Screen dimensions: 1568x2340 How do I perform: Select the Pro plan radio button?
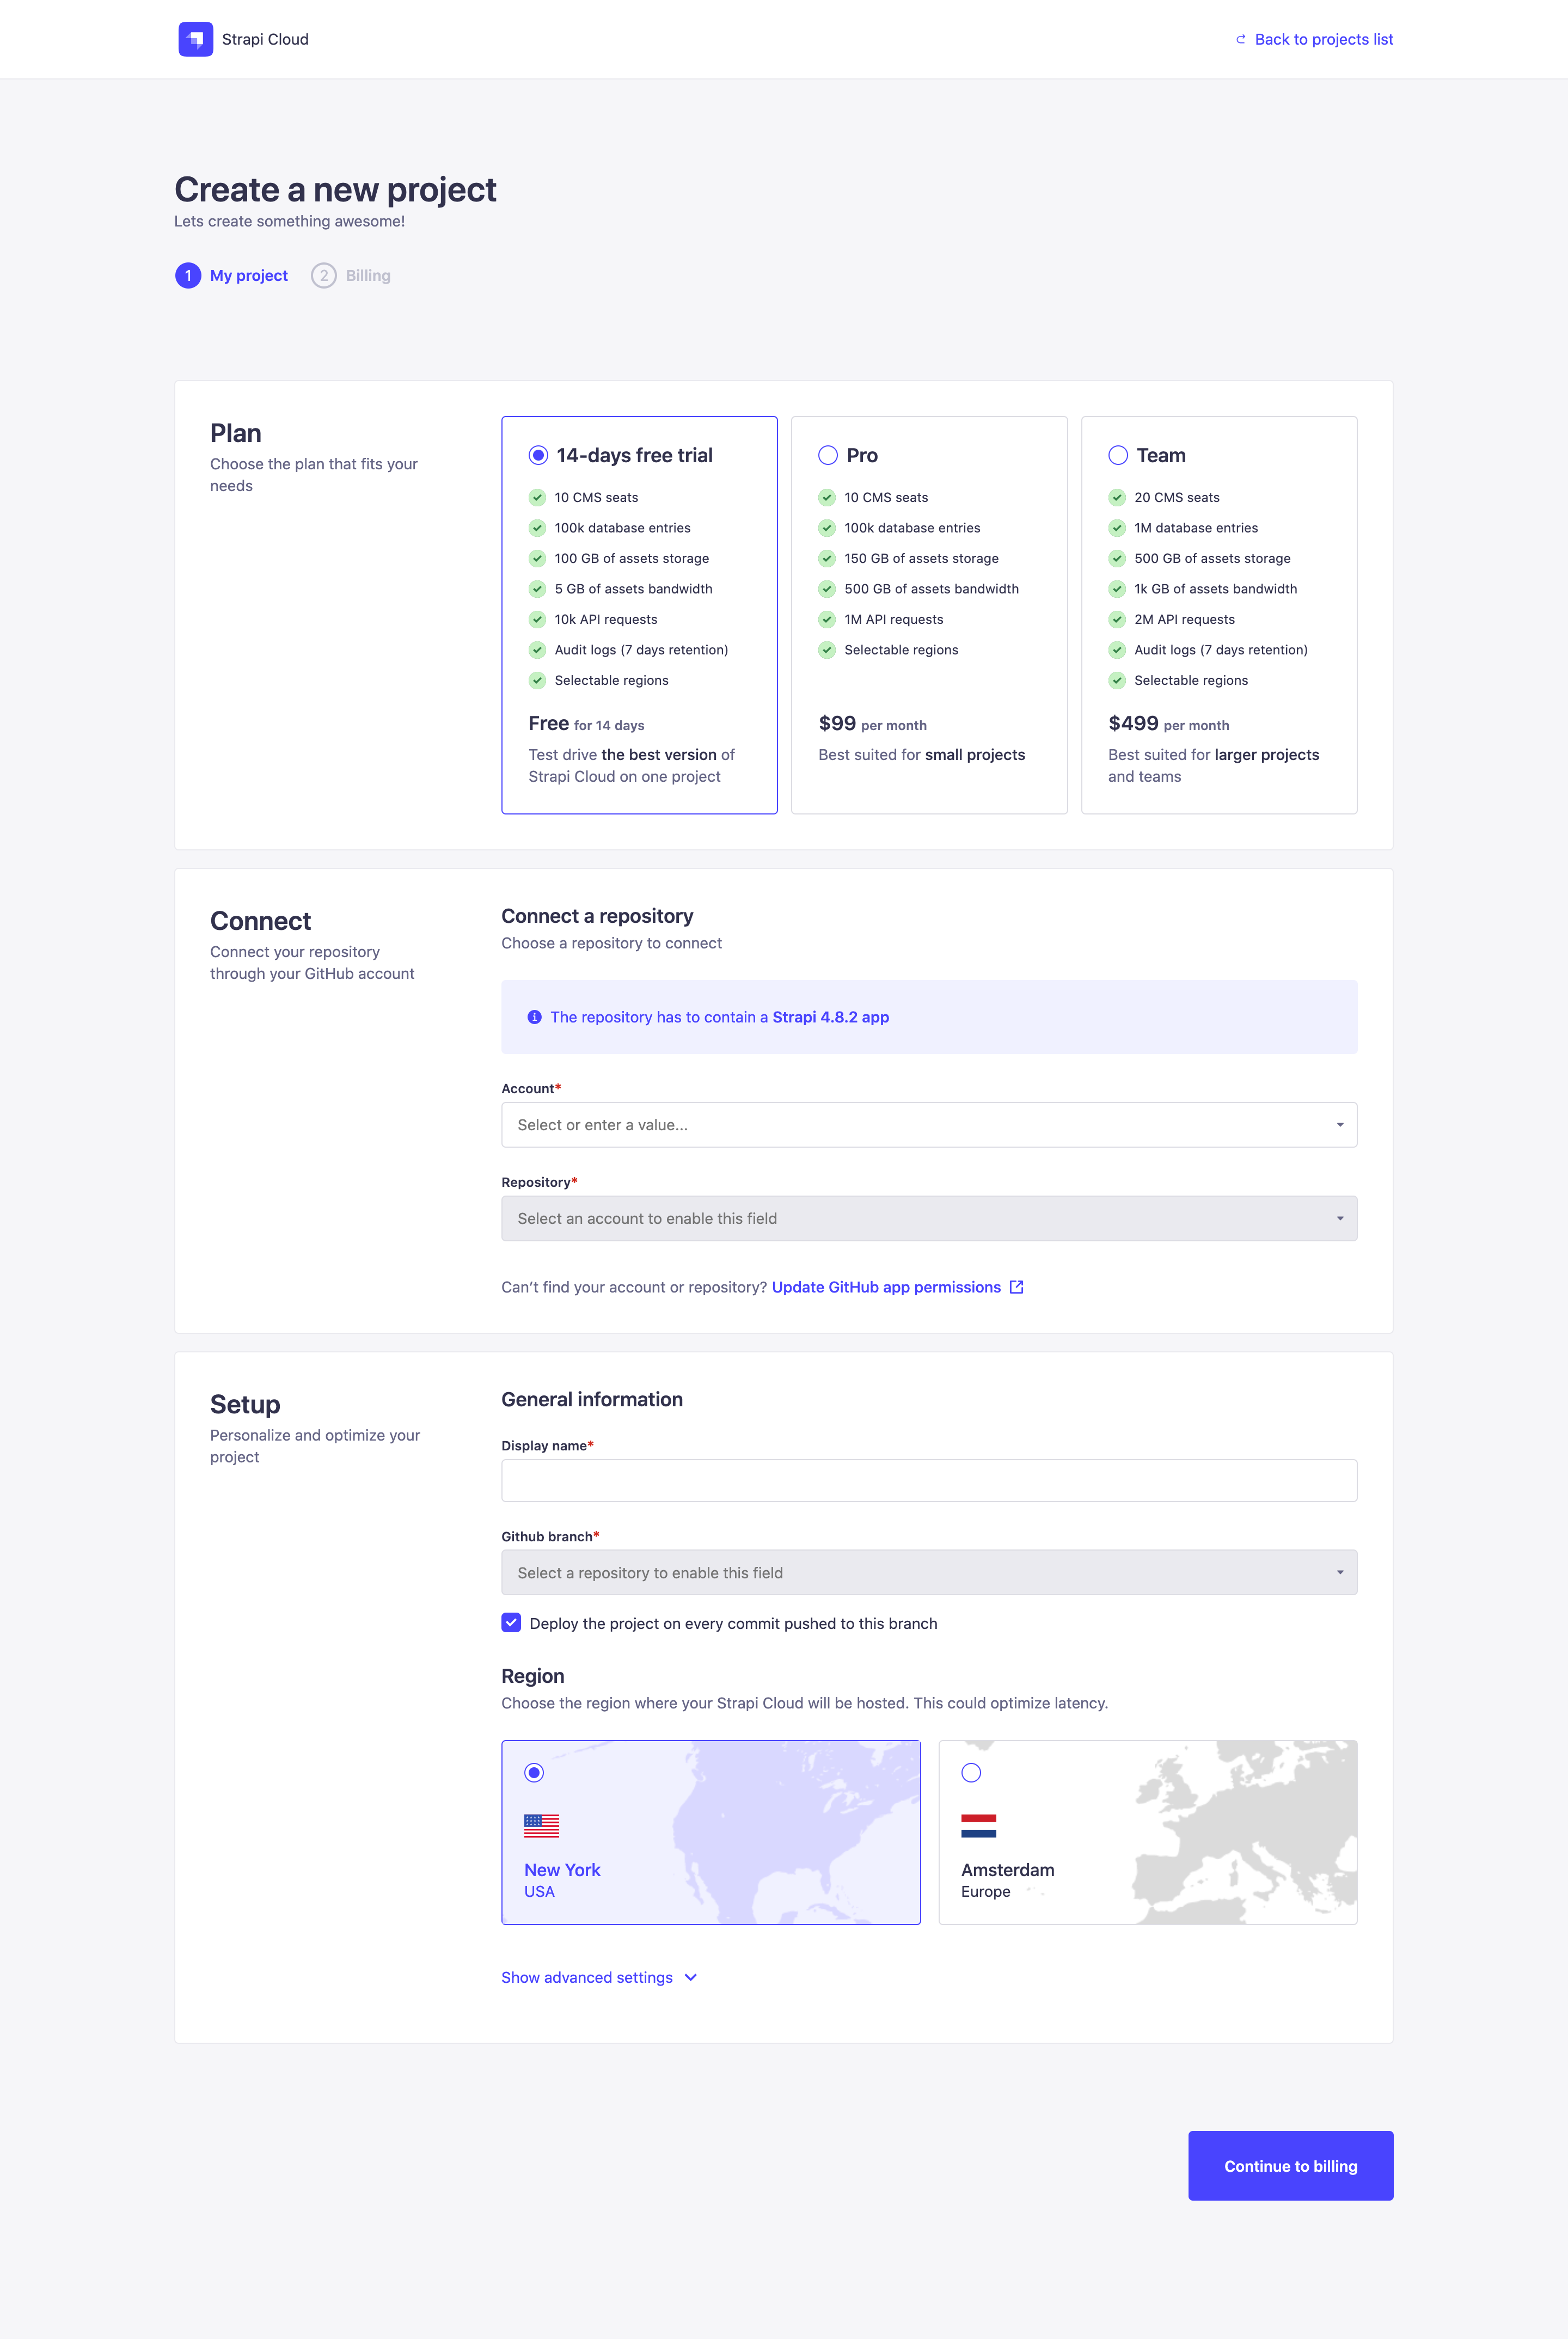coord(828,455)
